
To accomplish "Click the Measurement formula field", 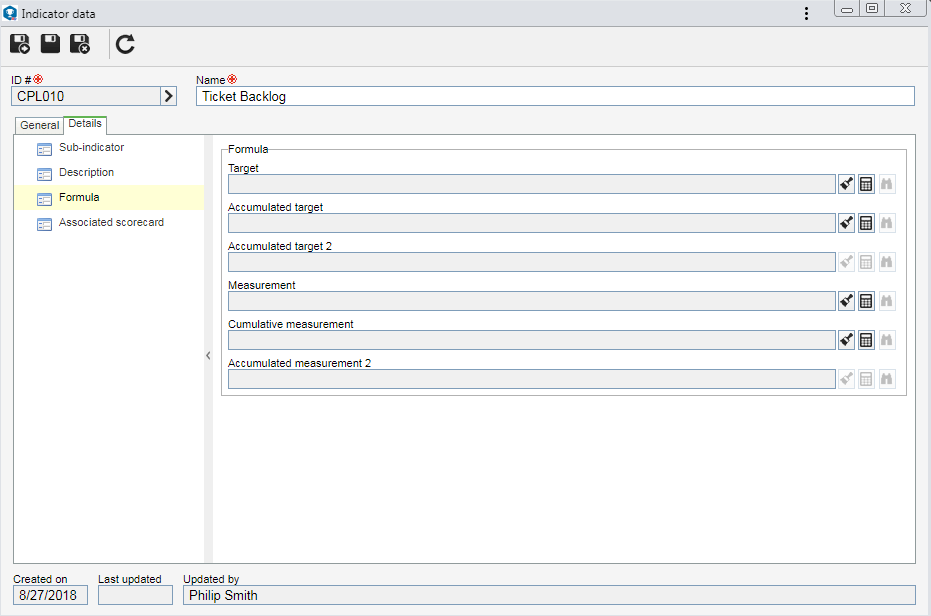I will pyautogui.click(x=531, y=301).
